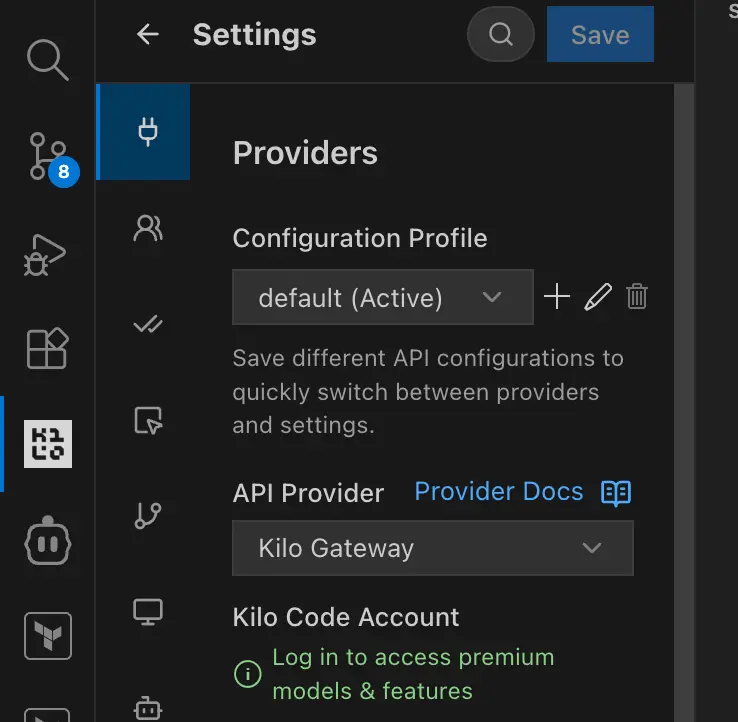738x722 pixels.
Task: Save the settings changes
Action: coord(600,34)
